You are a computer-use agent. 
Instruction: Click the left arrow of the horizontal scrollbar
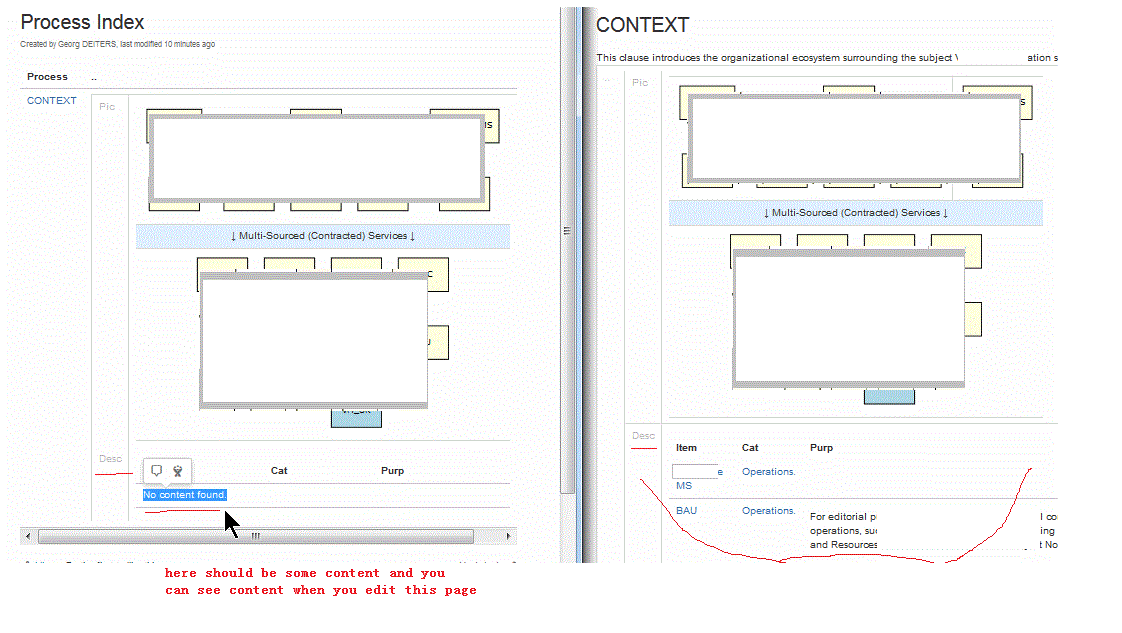[28, 536]
